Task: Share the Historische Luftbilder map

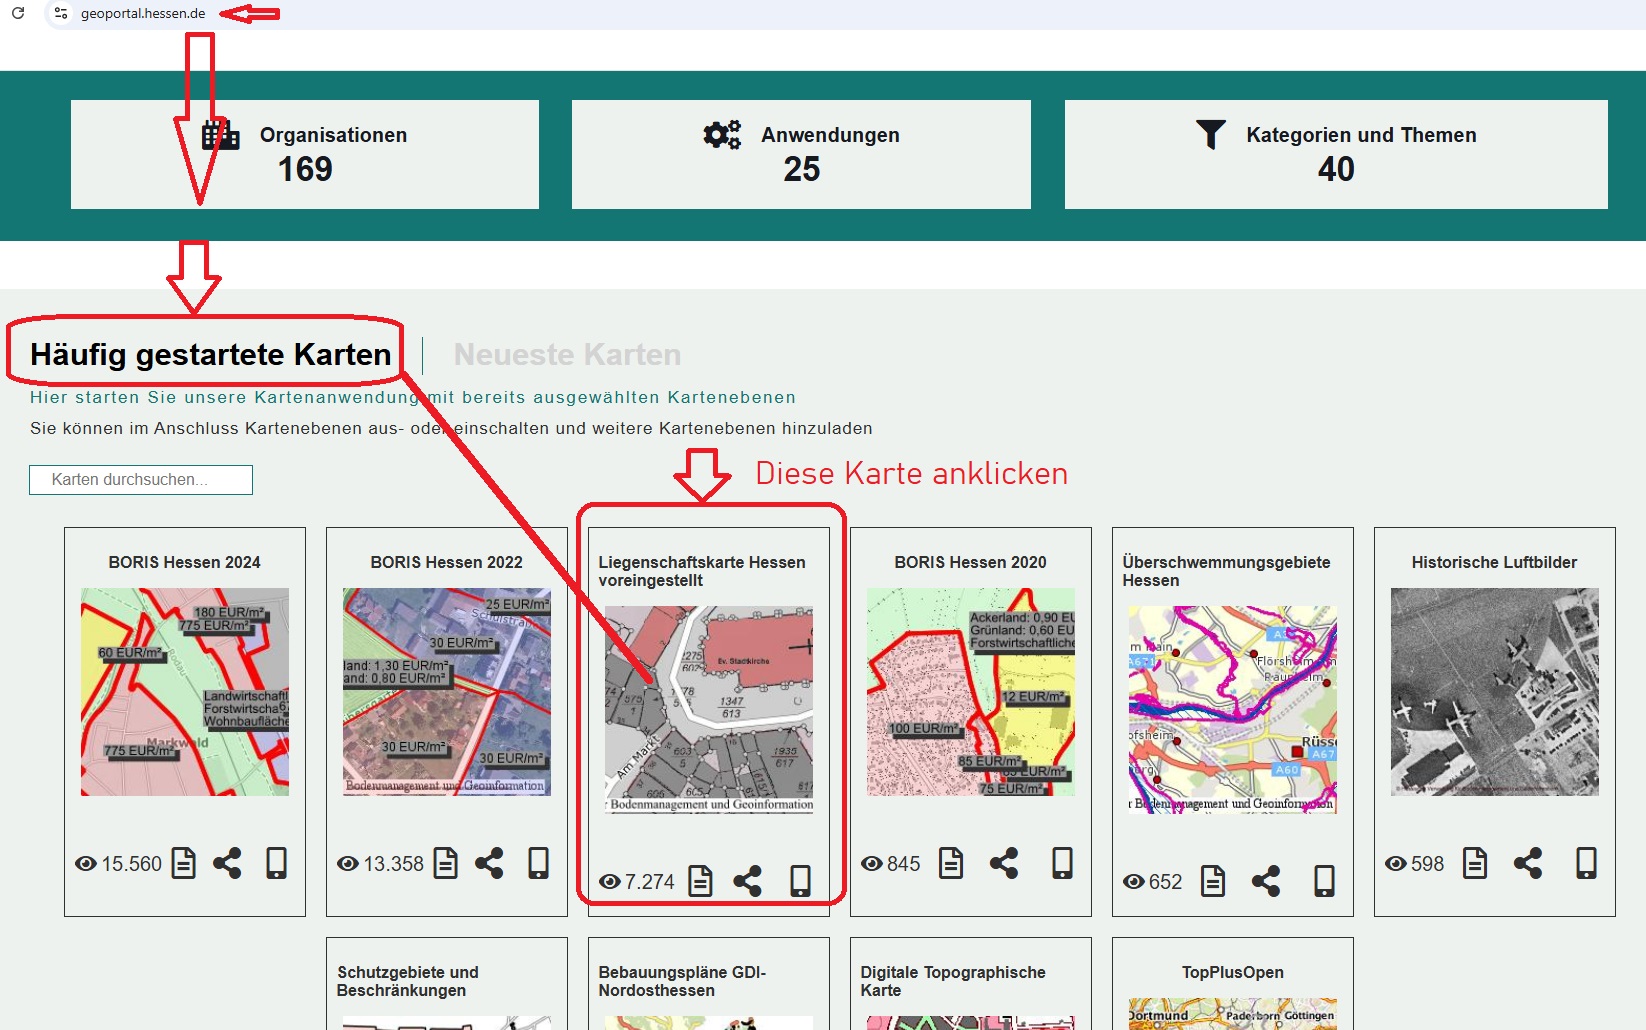Action: (1528, 863)
